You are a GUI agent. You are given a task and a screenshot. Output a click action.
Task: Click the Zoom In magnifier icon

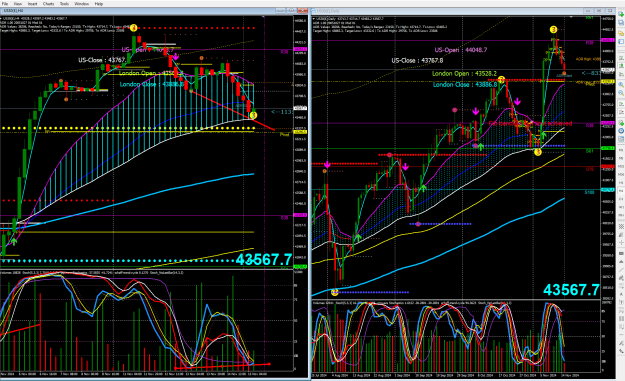pos(621,84)
